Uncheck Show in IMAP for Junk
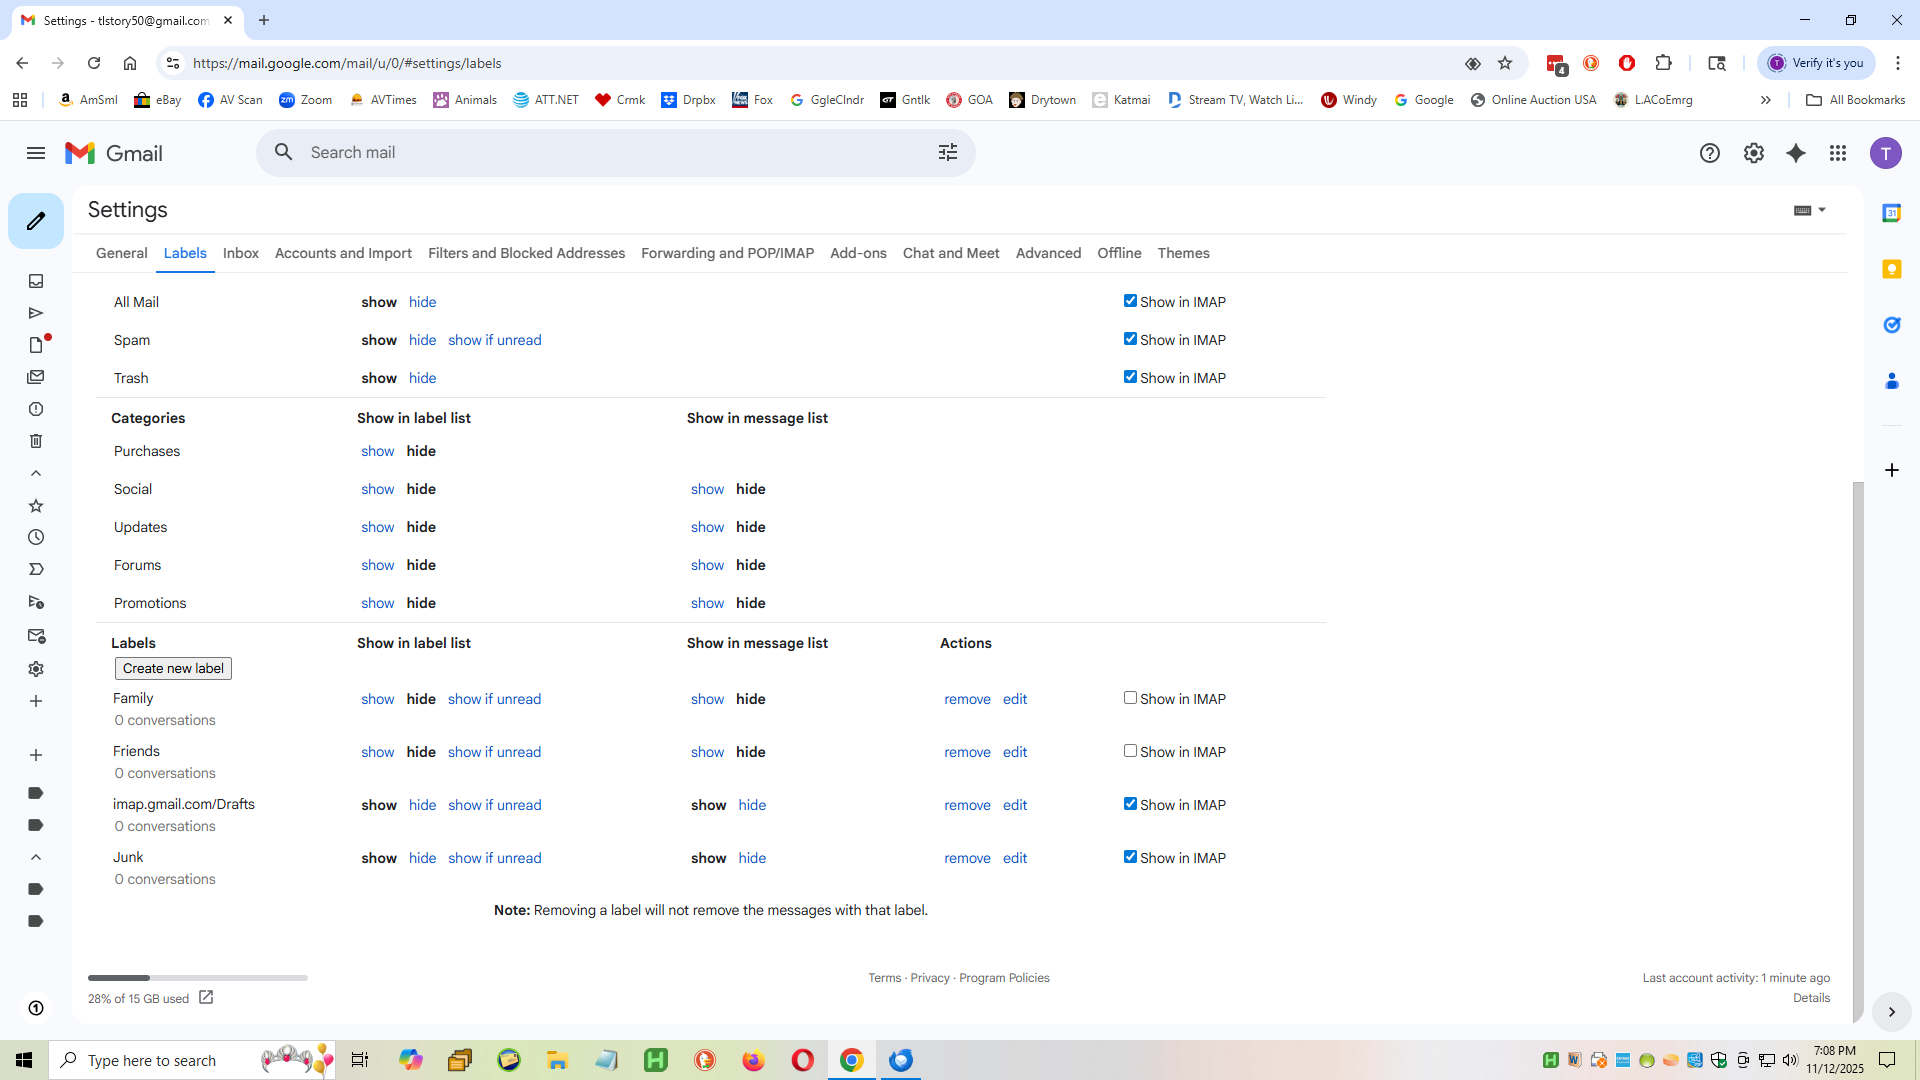The width and height of the screenshot is (1920, 1080). click(x=1130, y=857)
